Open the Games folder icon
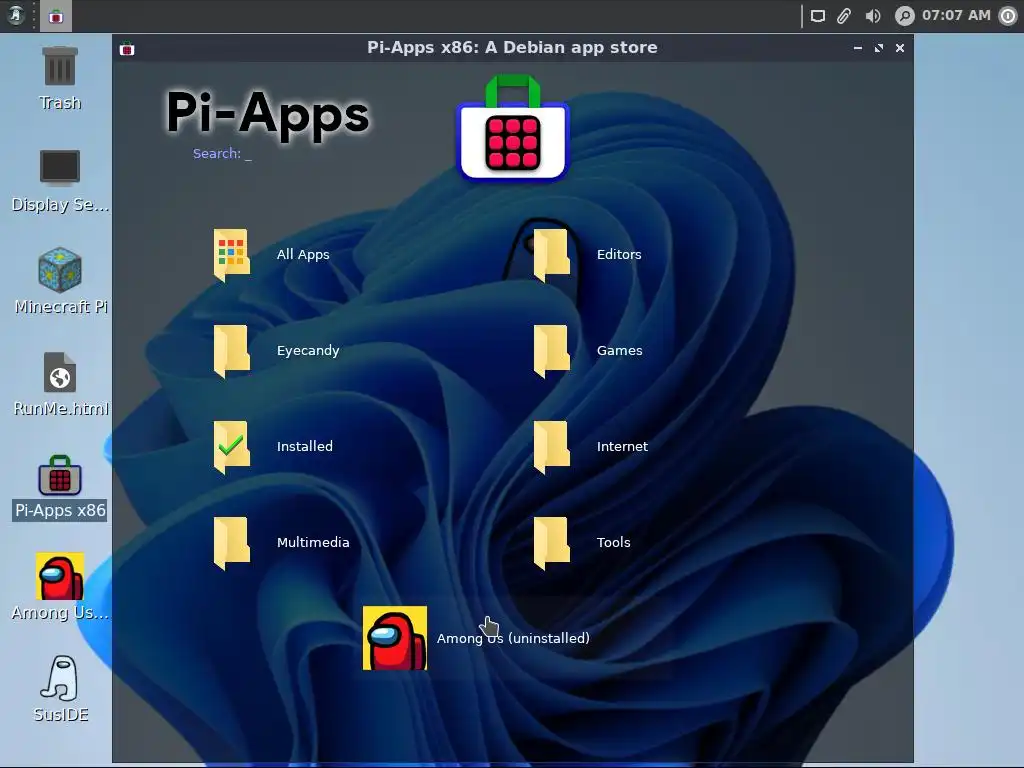Viewport: 1024px width, 768px height. click(552, 351)
